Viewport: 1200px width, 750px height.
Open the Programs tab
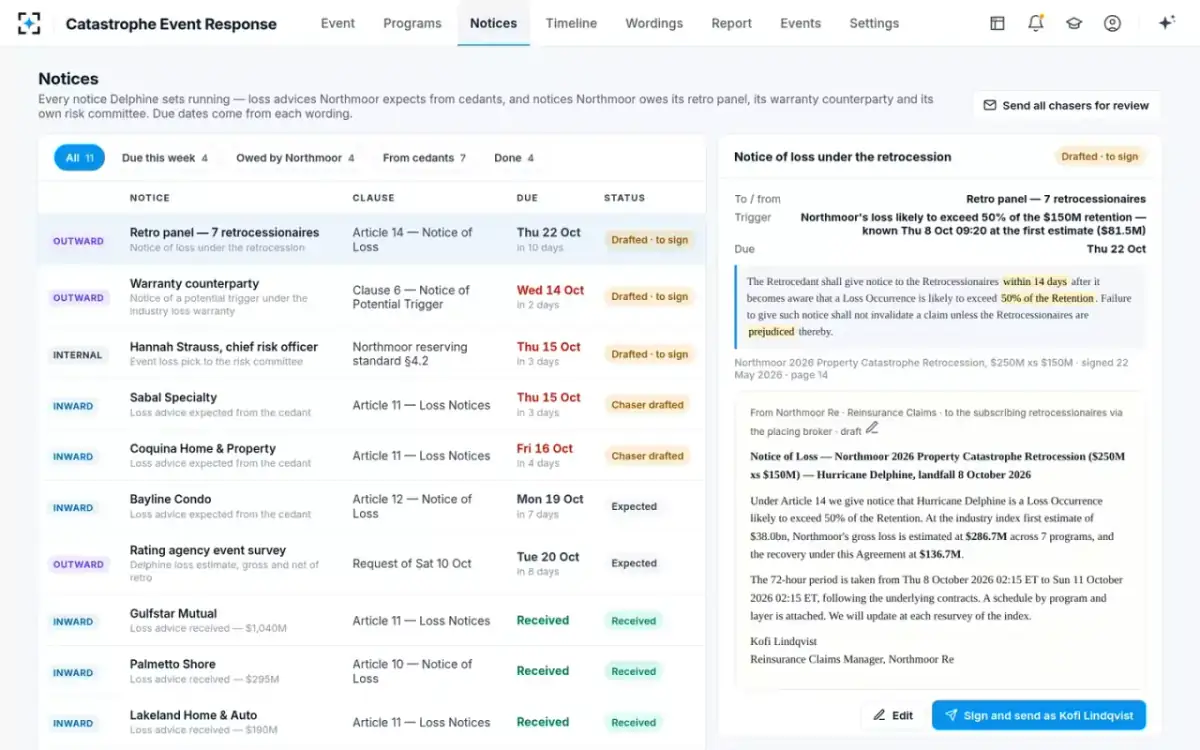(412, 23)
